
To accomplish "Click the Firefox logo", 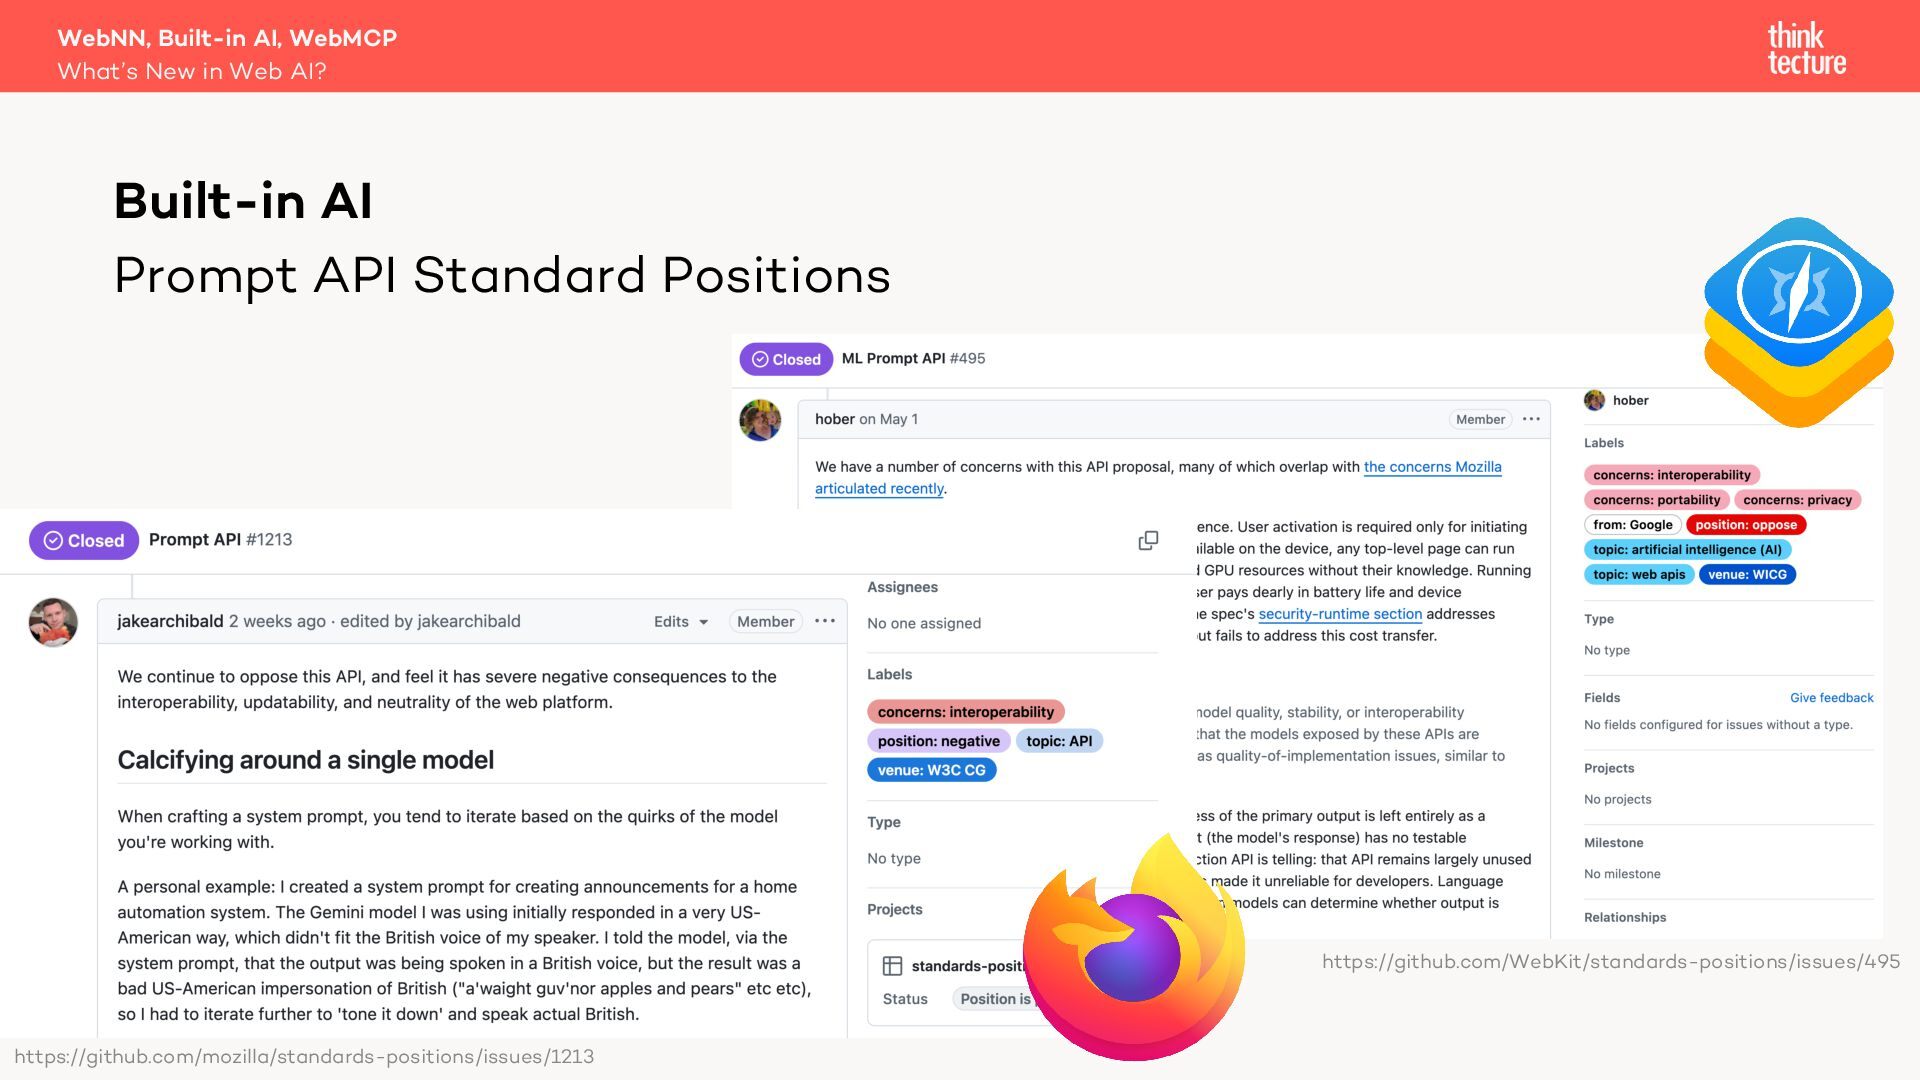I will [1134, 946].
